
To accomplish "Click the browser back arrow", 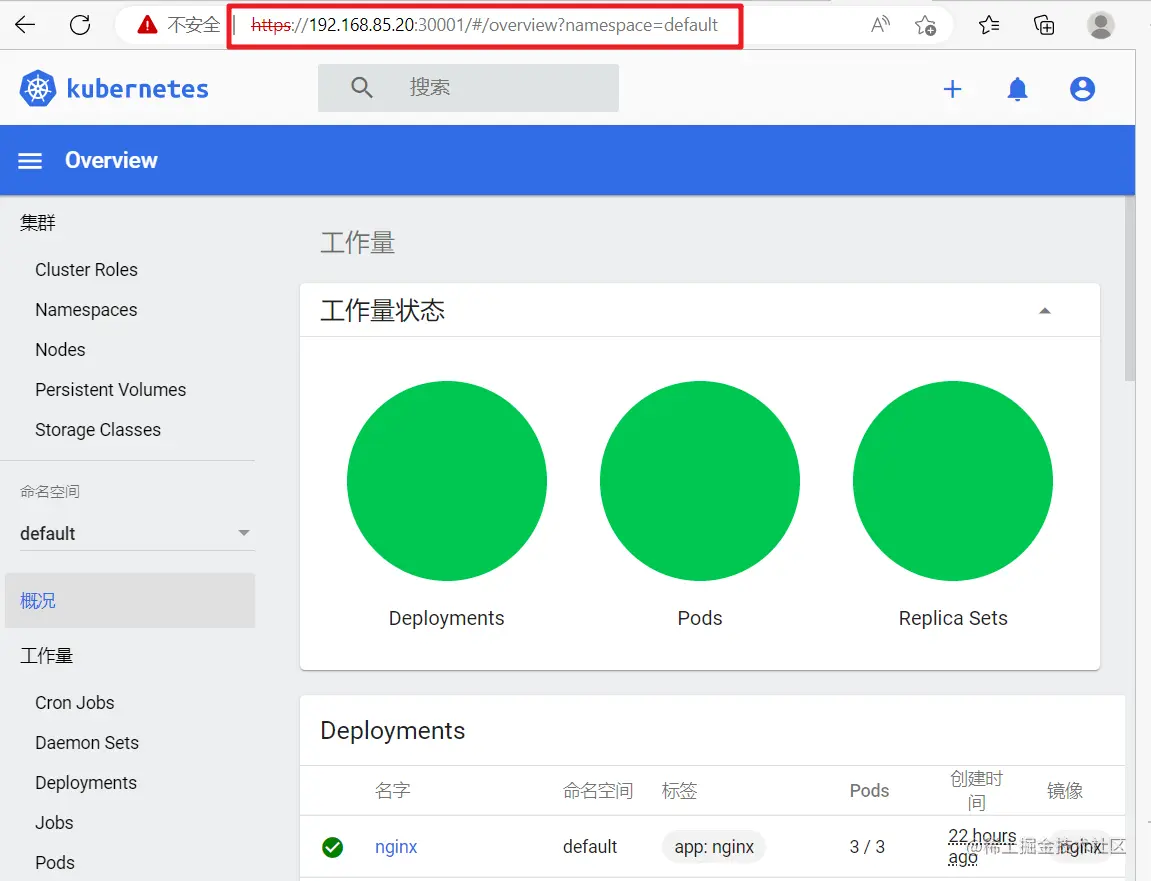I will click(x=25, y=25).
